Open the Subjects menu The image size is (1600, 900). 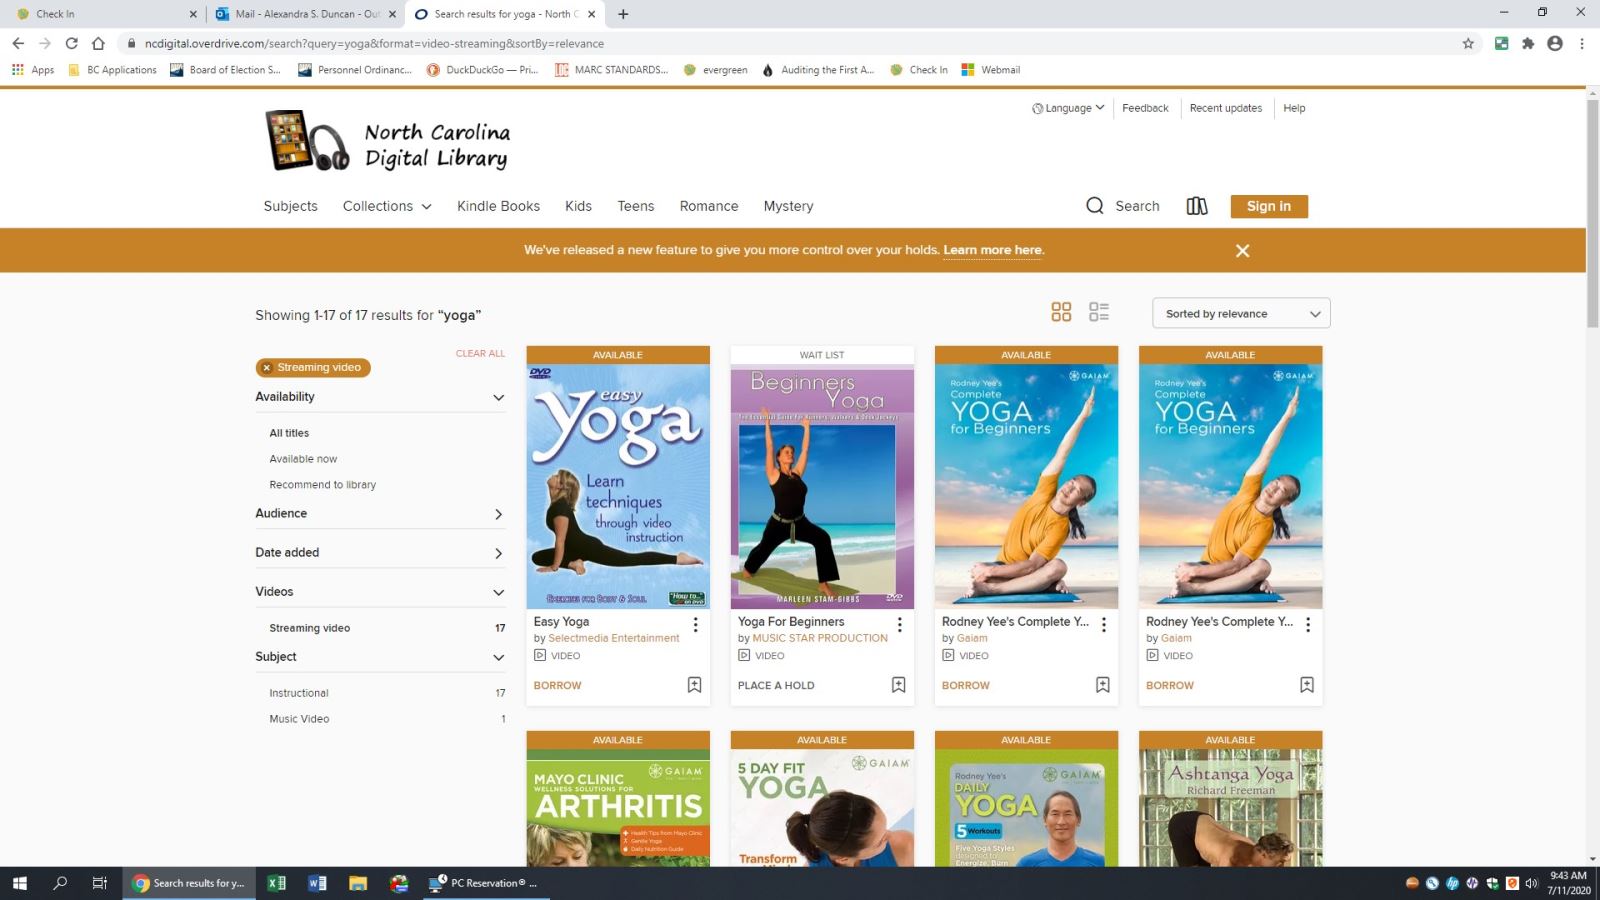point(290,206)
